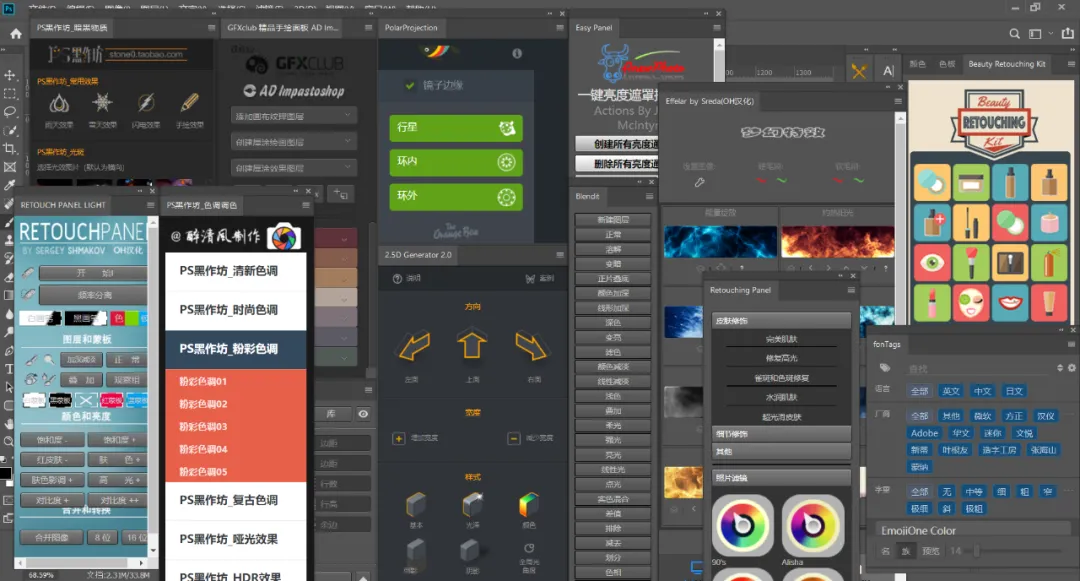Open fonTags settings gear
Image resolution: width=1080 pixels, height=581 pixels.
click(1072, 368)
